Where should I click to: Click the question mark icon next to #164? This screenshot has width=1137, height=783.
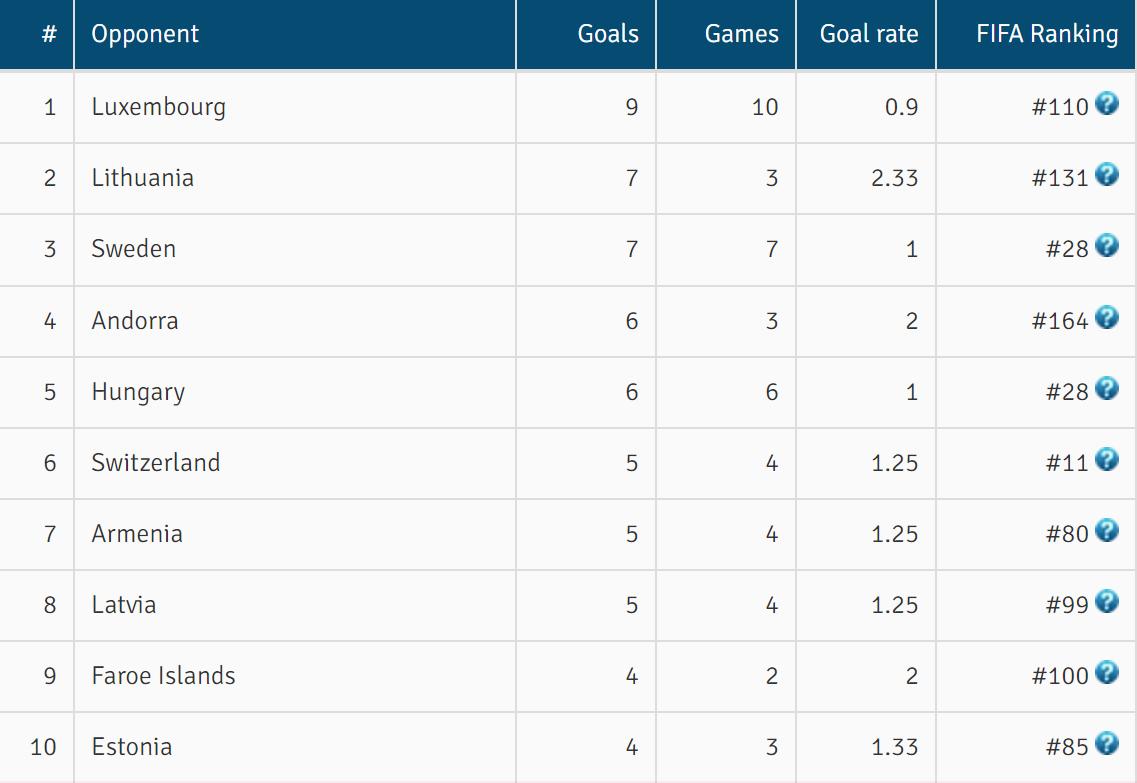(x=1106, y=317)
